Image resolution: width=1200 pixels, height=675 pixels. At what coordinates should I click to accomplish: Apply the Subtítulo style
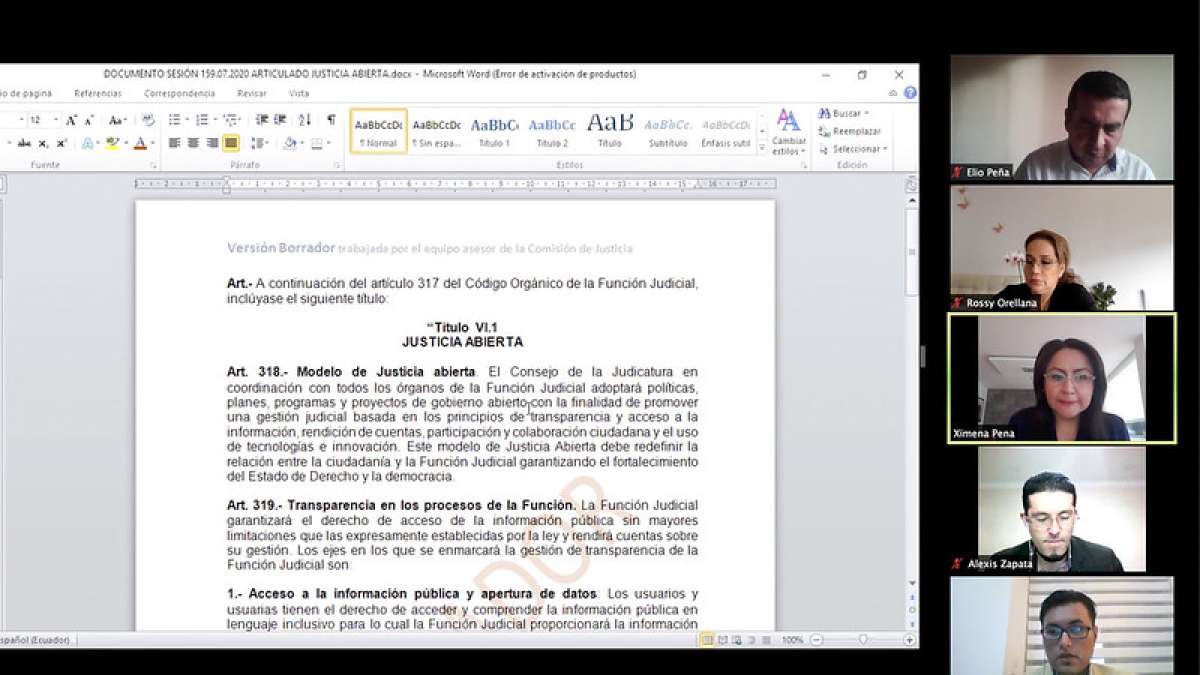click(x=668, y=132)
